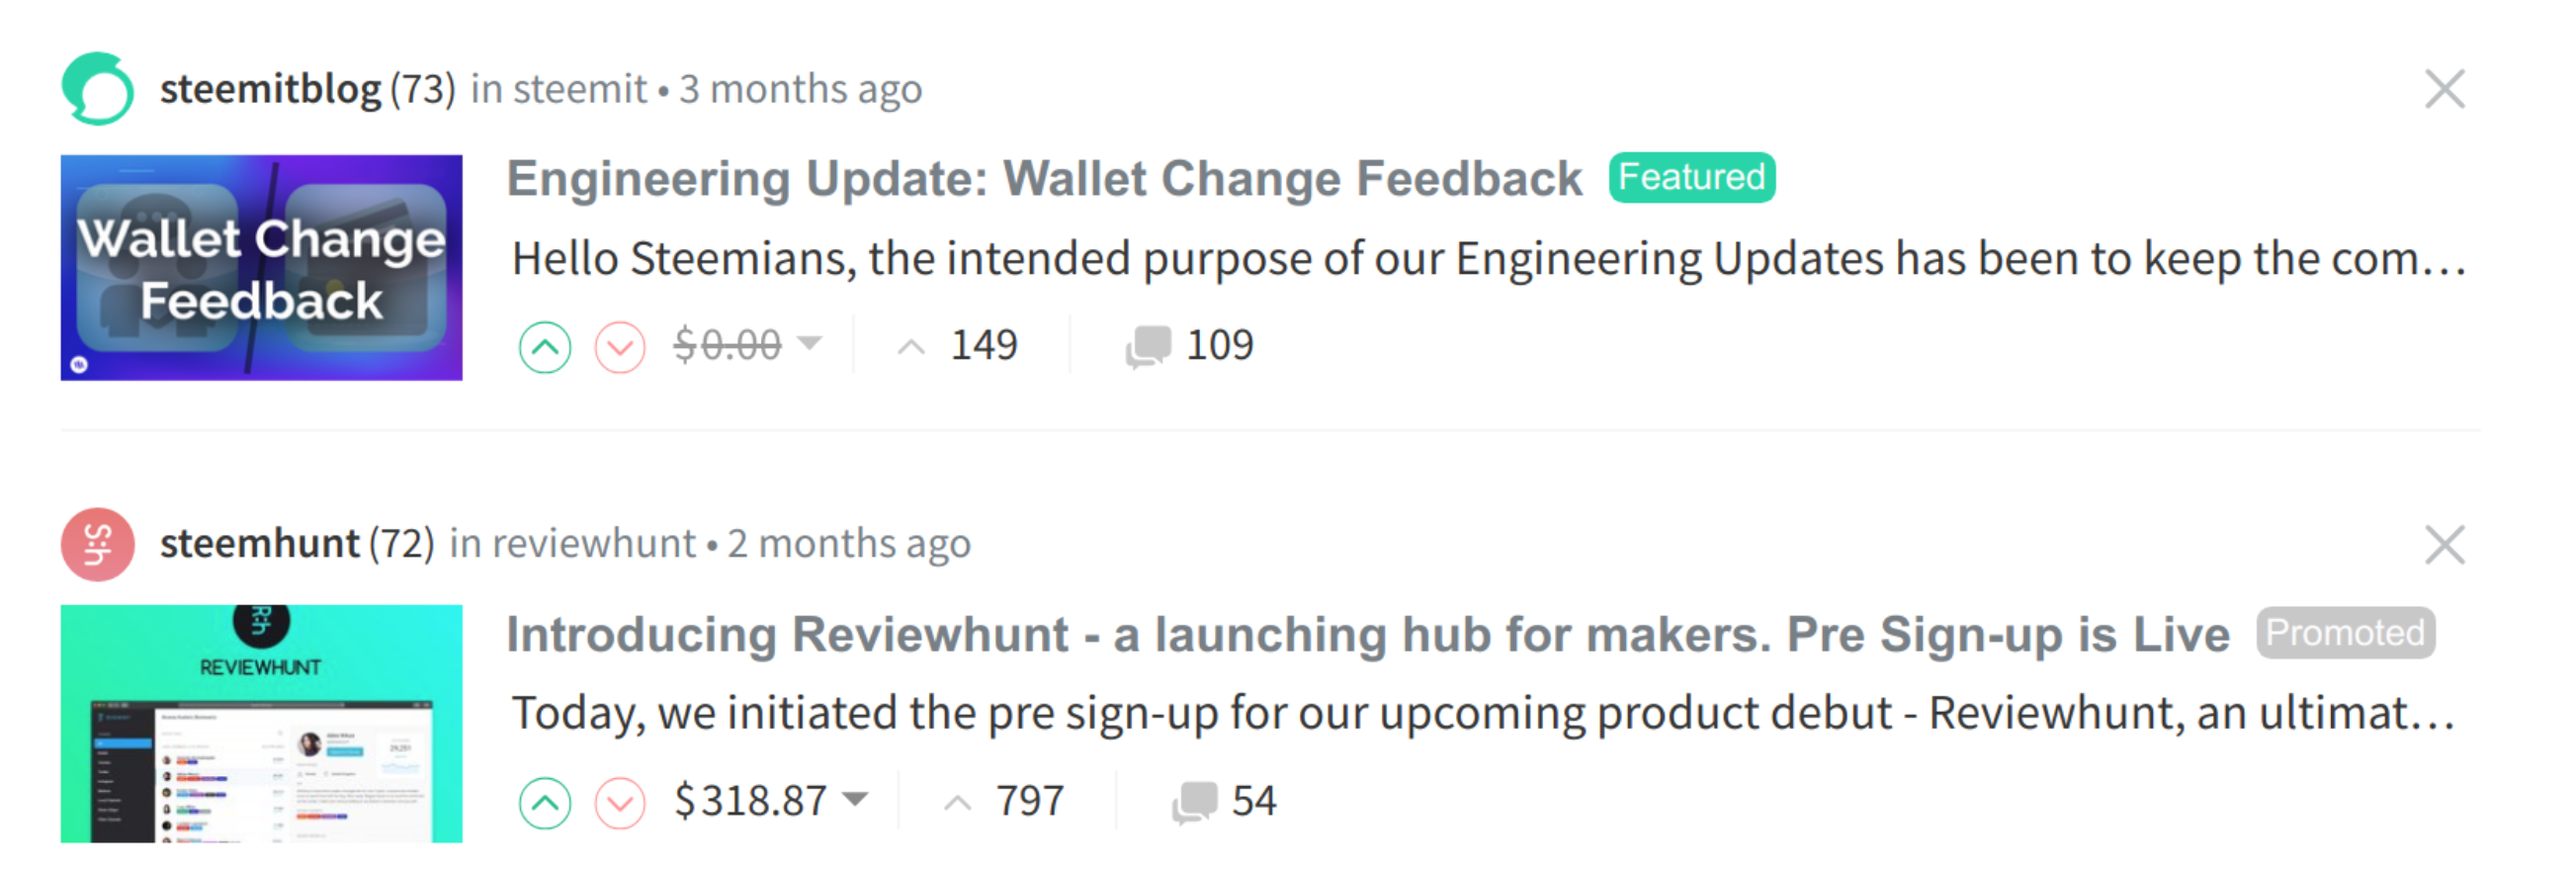Click the steemhunt avatar icon
The height and width of the screenshot is (872, 2576).
pyautogui.click(x=98, y=545)
